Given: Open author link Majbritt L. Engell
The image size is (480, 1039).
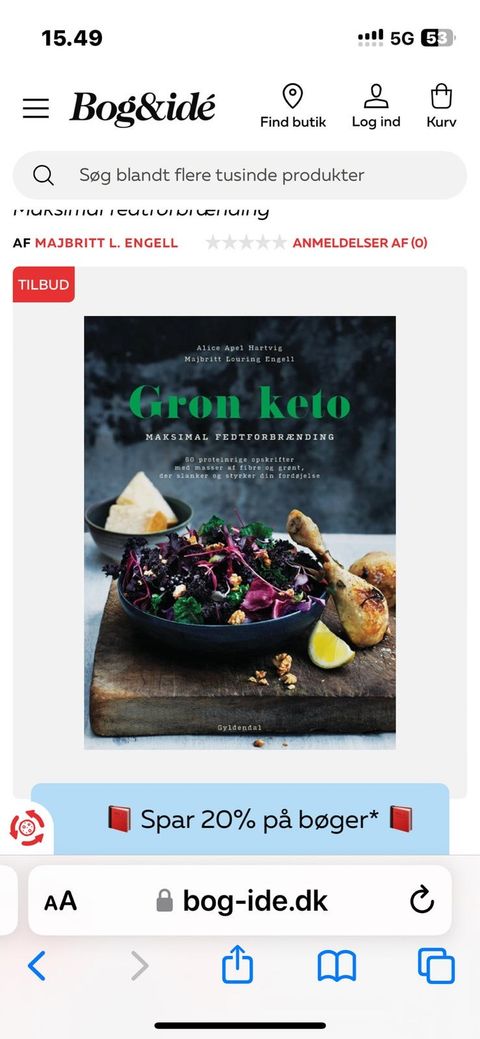Looking at the screenshot, I should 106,243.
